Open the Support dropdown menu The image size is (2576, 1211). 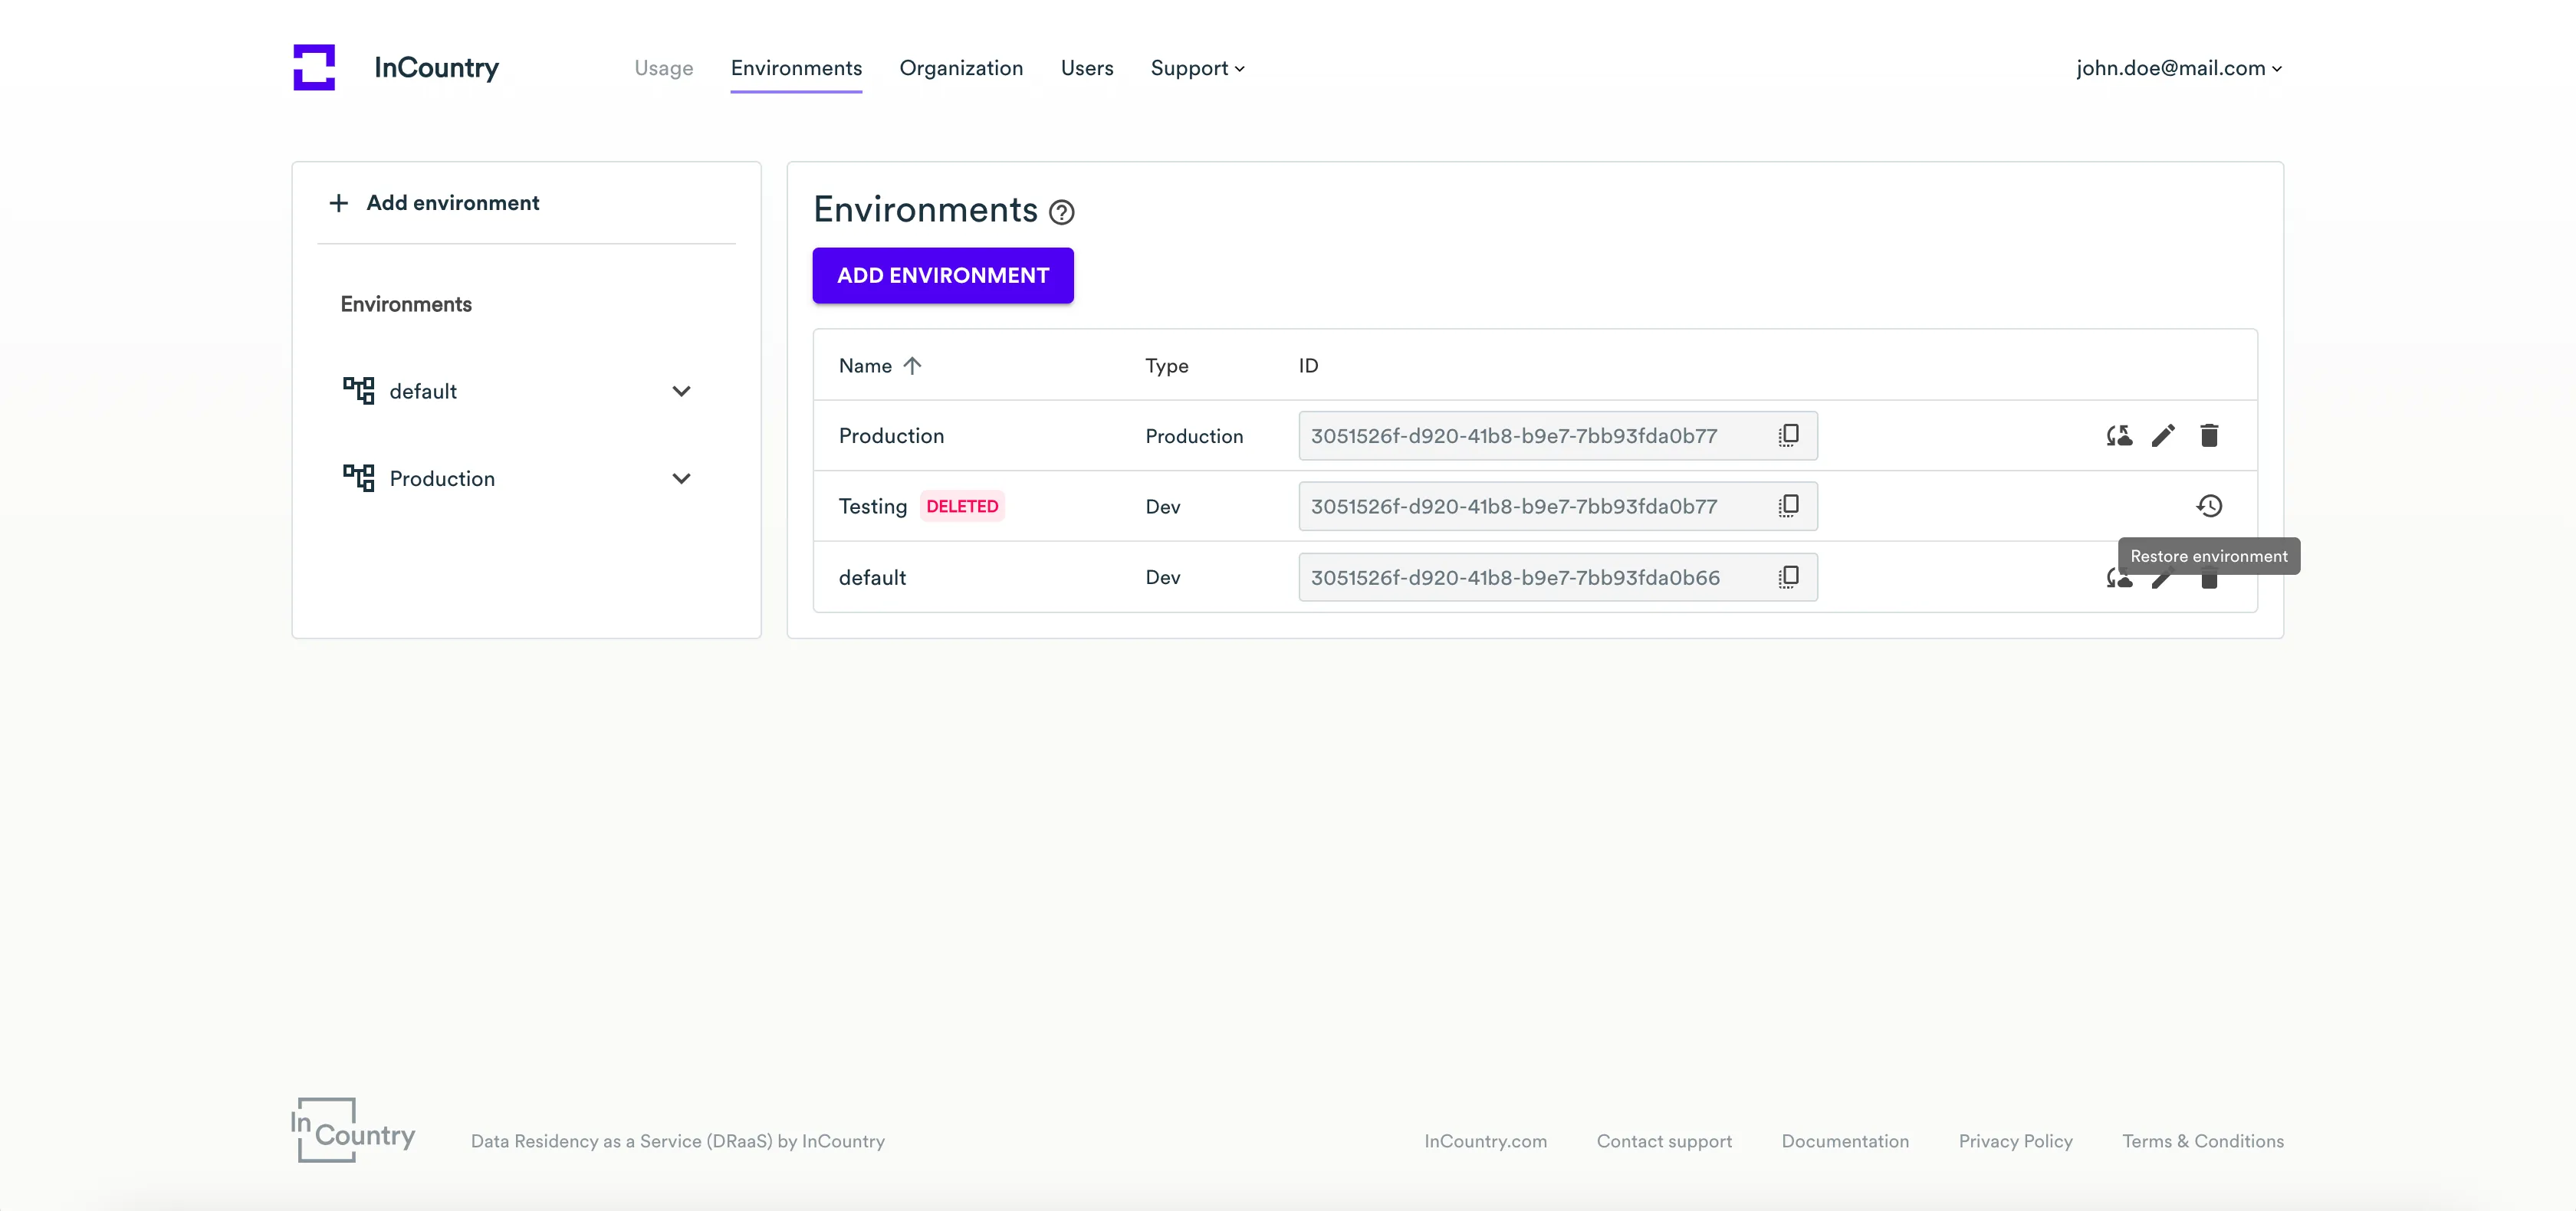pyautogui.click(x=1197, y=68)
